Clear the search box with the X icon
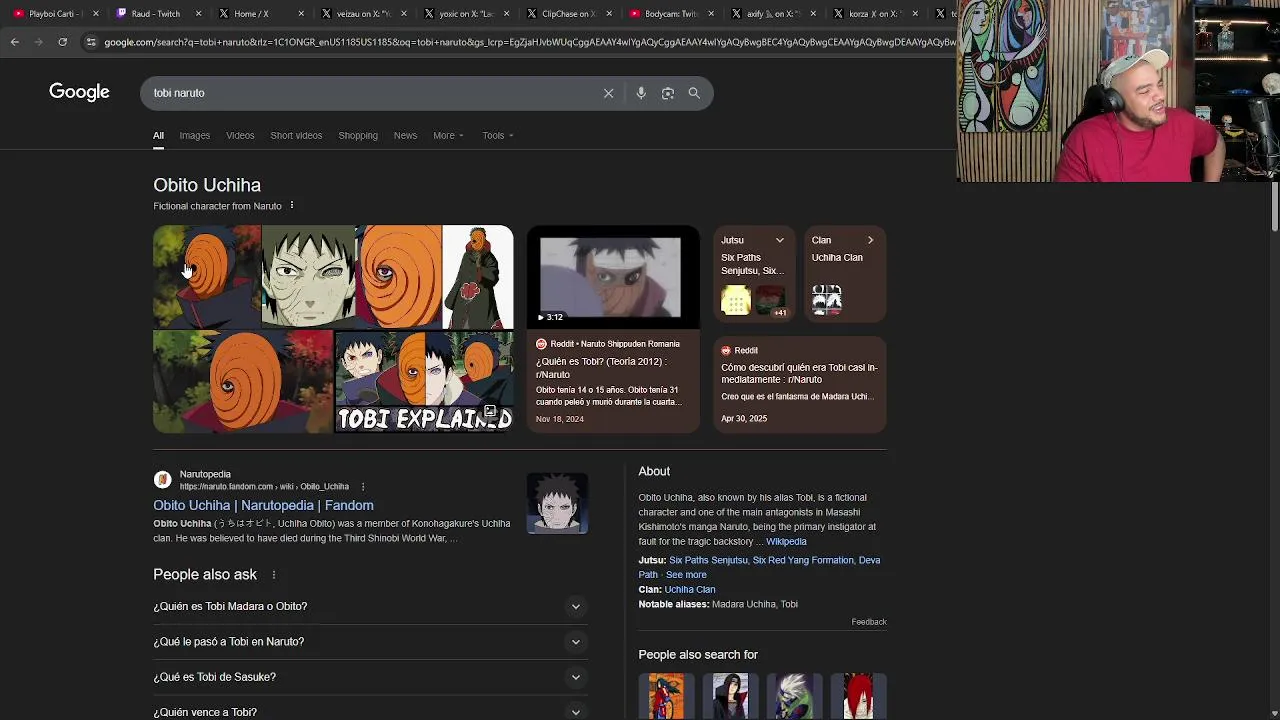This screenshot has width=1280, height=720. (608, 93)
